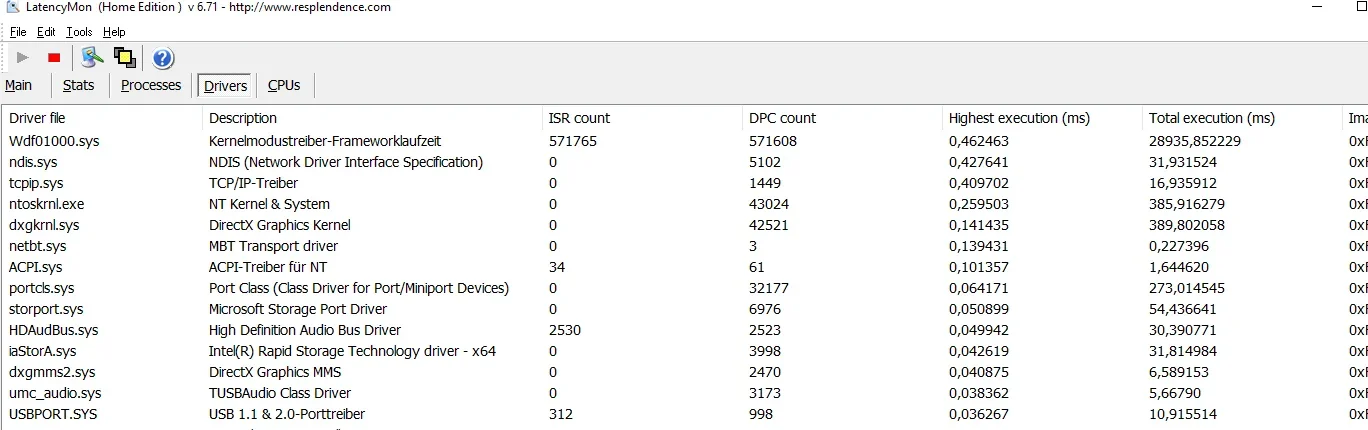The height and width of the screenshot is (430, 1368).
Task: Go to the CPUs tab
Action: pos(284,86)
